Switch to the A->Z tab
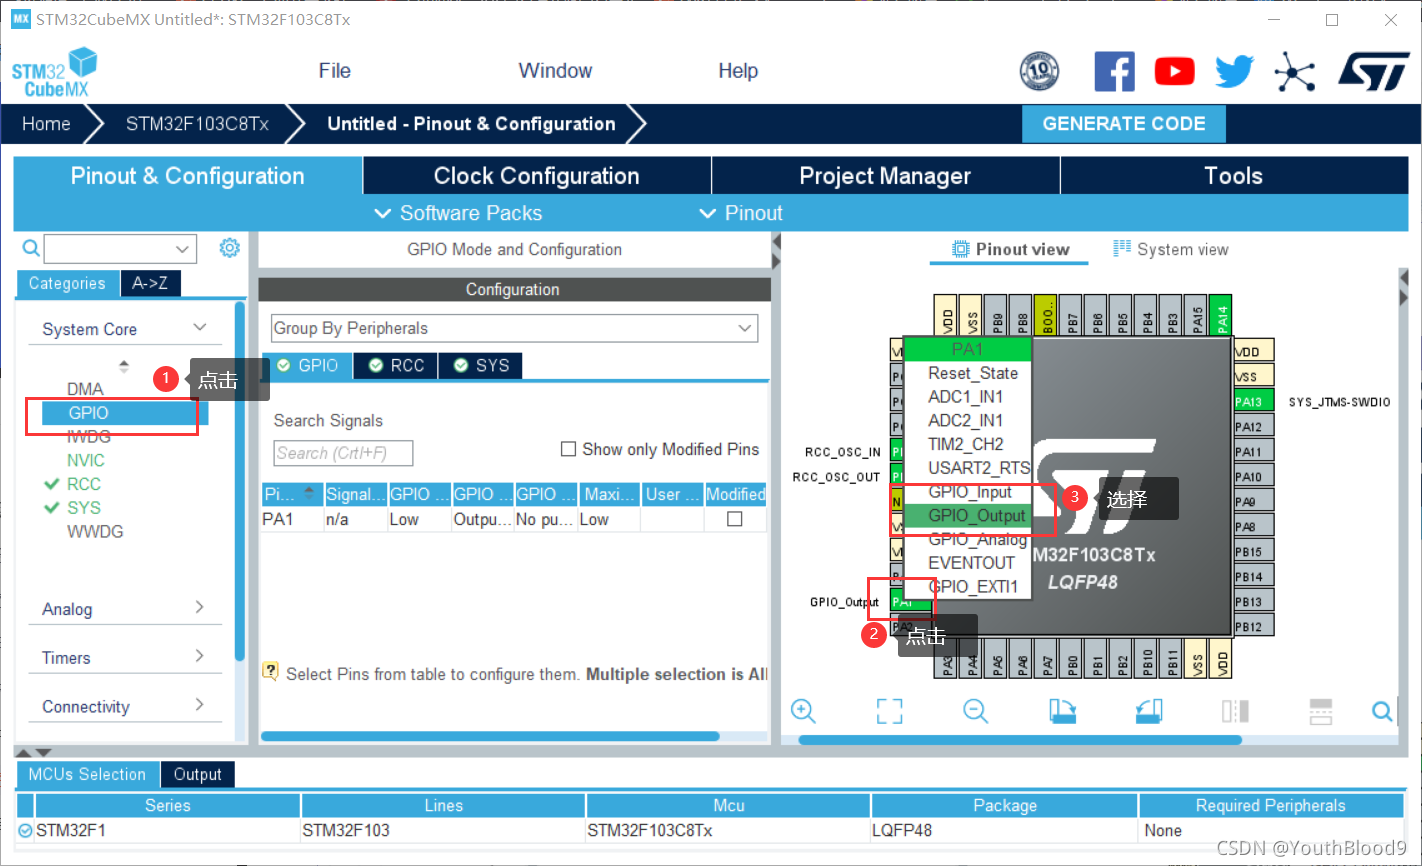1422x866 pixels. point(150,283)
